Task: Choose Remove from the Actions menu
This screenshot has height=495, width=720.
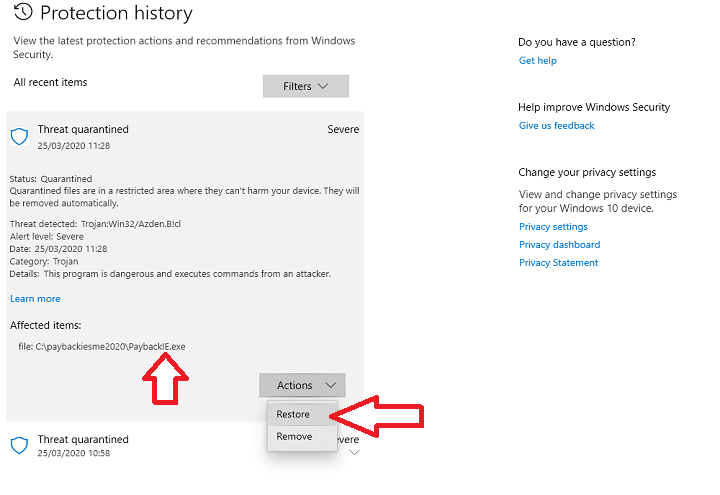Action: (294, 436)
